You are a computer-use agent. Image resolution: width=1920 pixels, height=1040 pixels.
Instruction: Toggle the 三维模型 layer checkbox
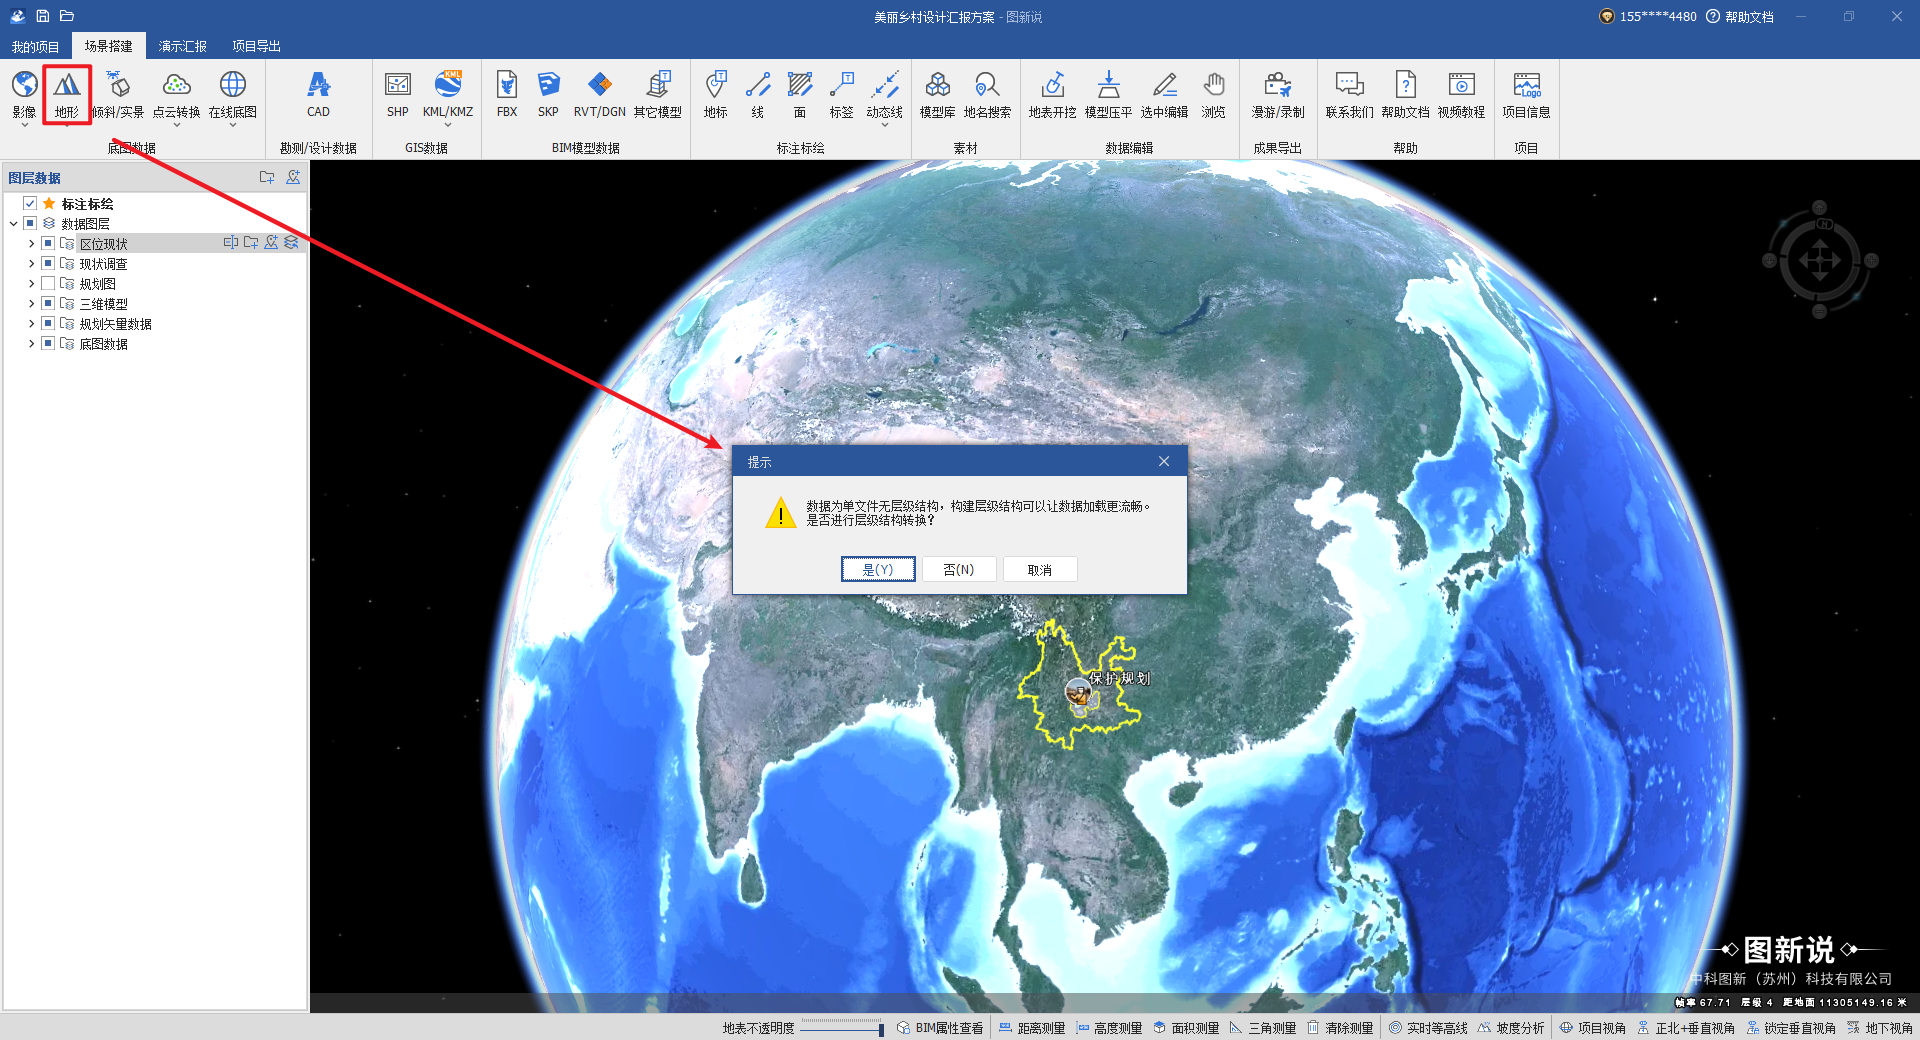[48, 304]
